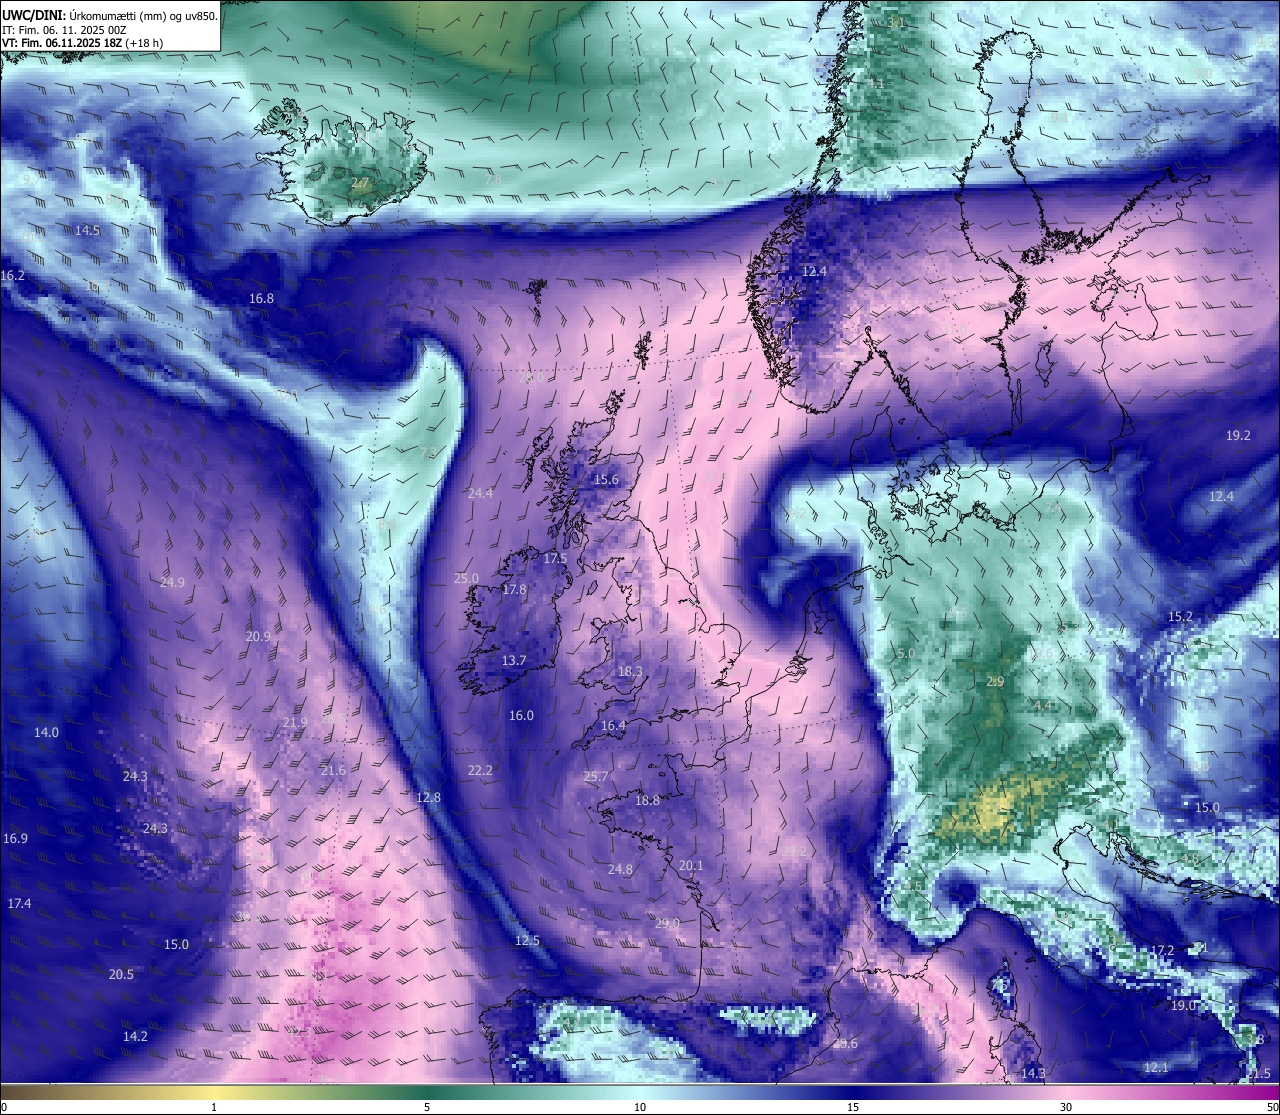Click the 12.4 value over Norway
The width and height of the screenshot is (1280, 1115).
tap(814, 271)
